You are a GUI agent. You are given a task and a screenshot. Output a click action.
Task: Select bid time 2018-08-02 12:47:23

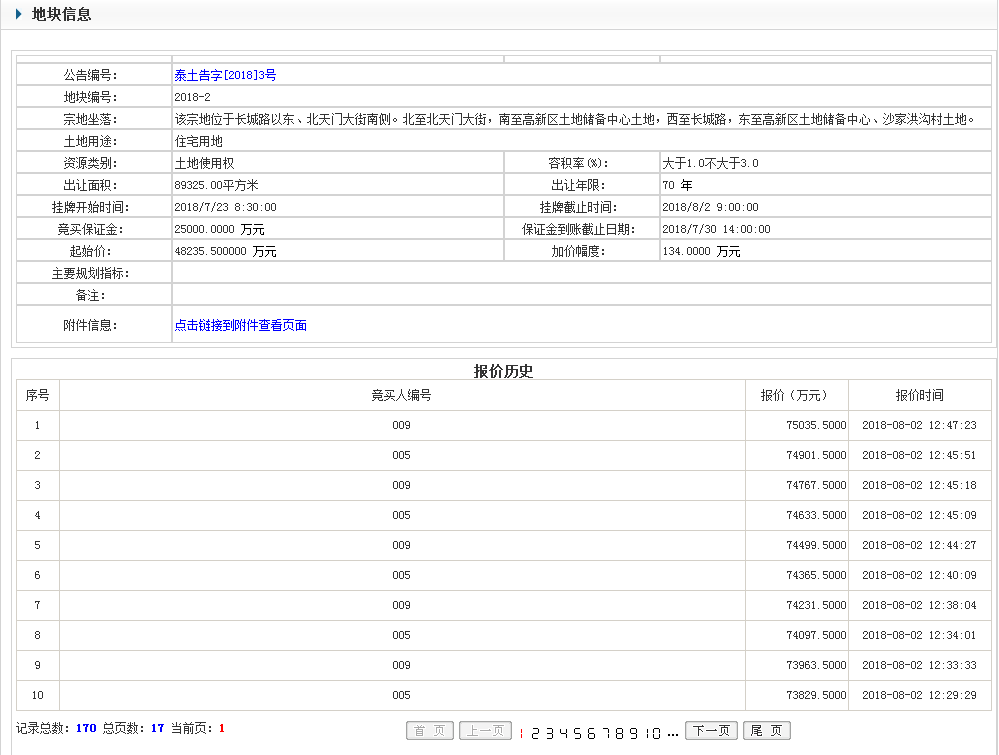[919, 425]
